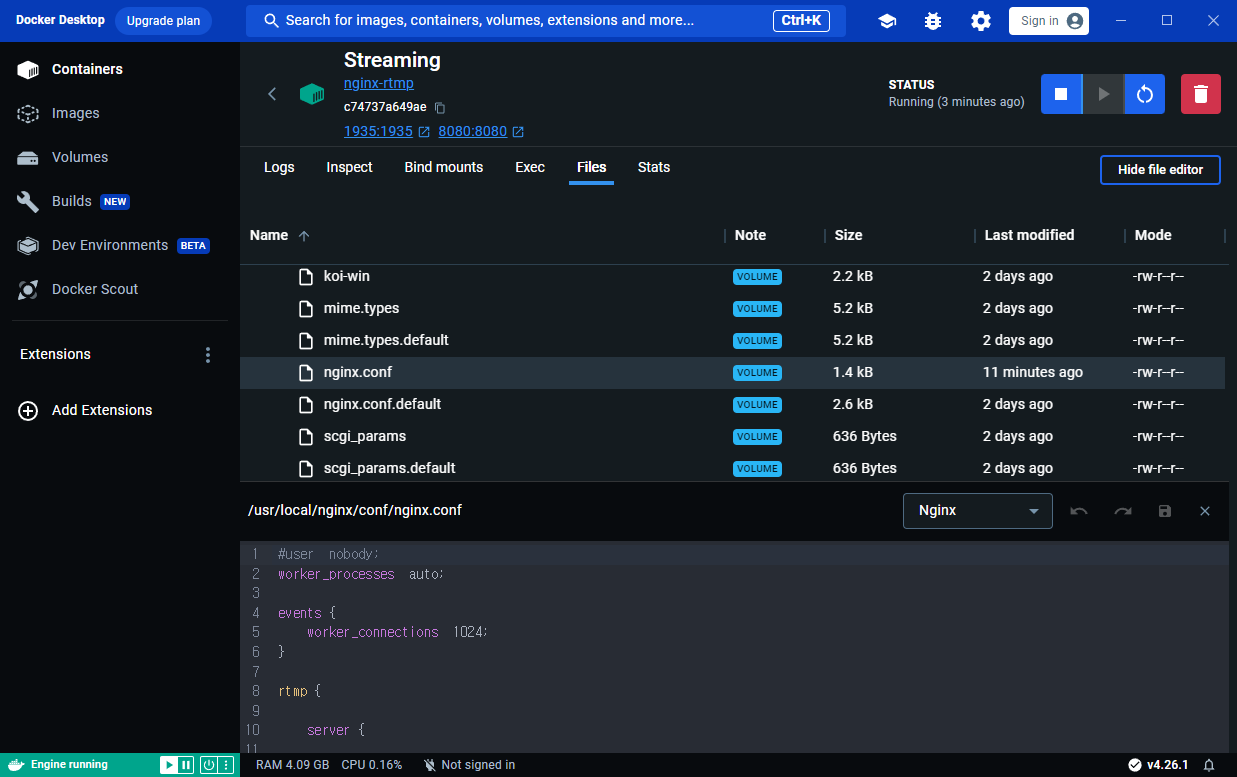Screen dimensions: 1237x777
Task: Switch to the Logs tab
Action: (x=279, y=168)
